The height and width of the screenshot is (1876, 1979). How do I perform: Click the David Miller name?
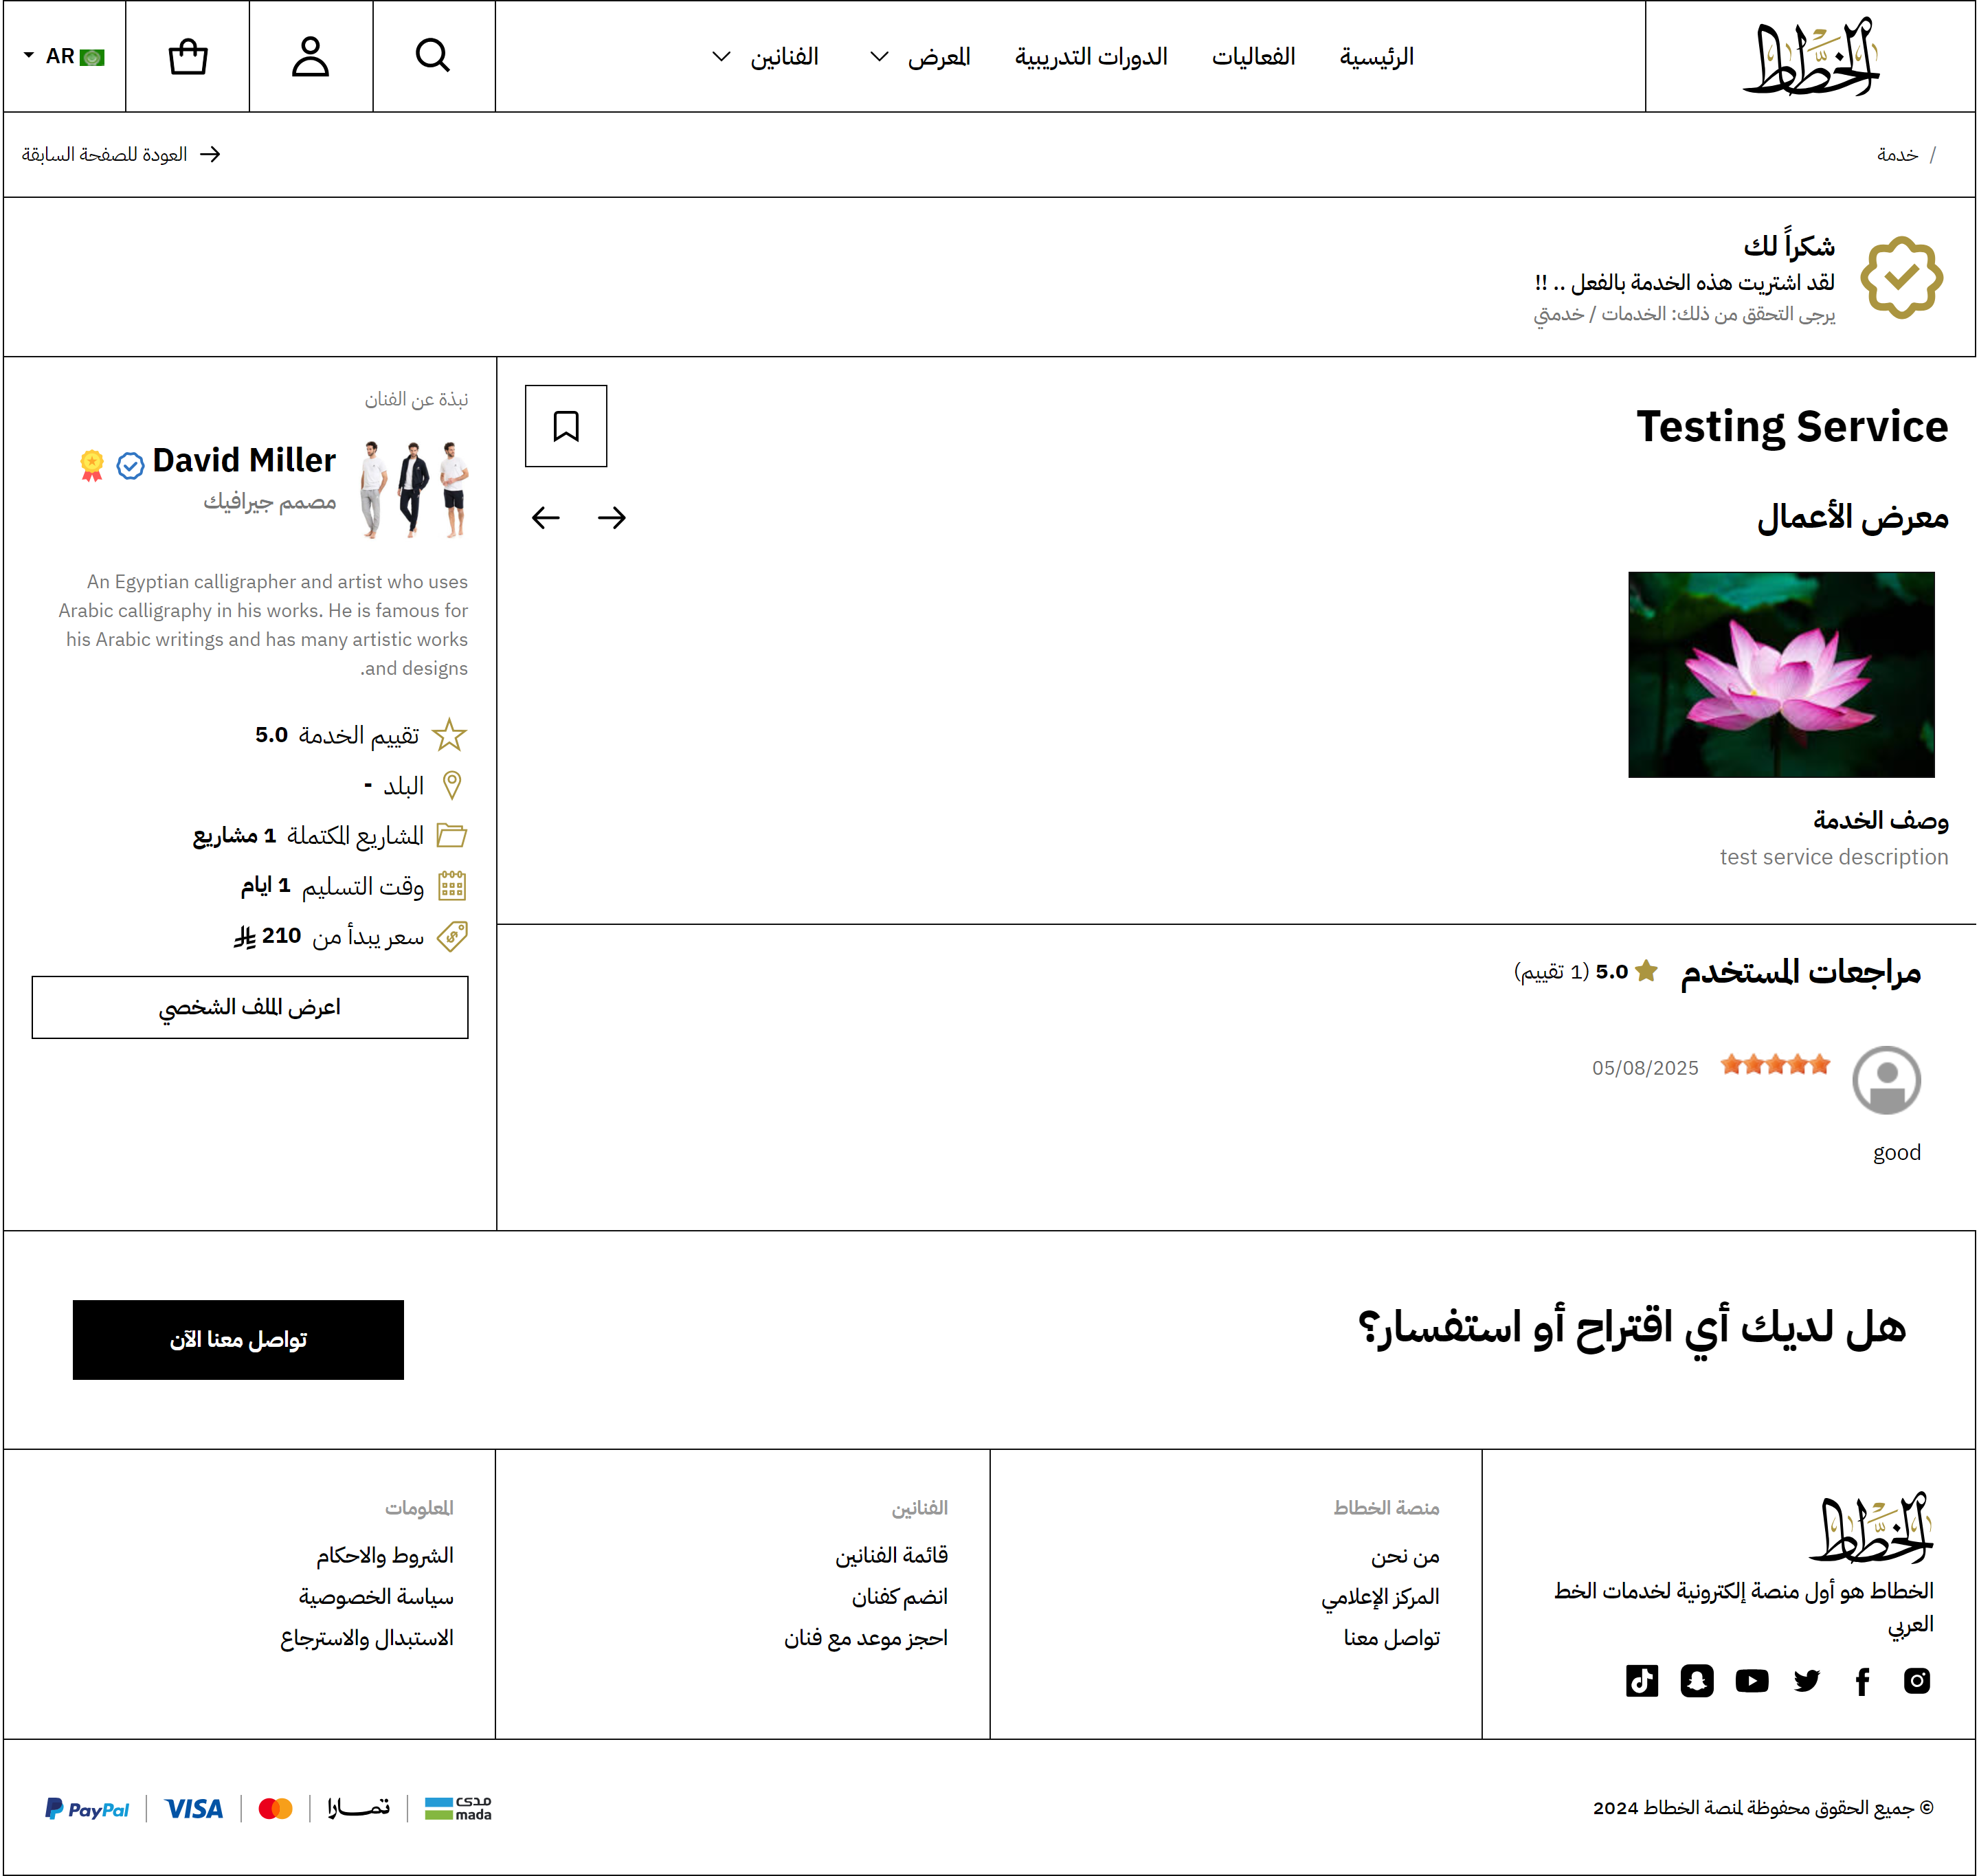(x=244, y=460)
